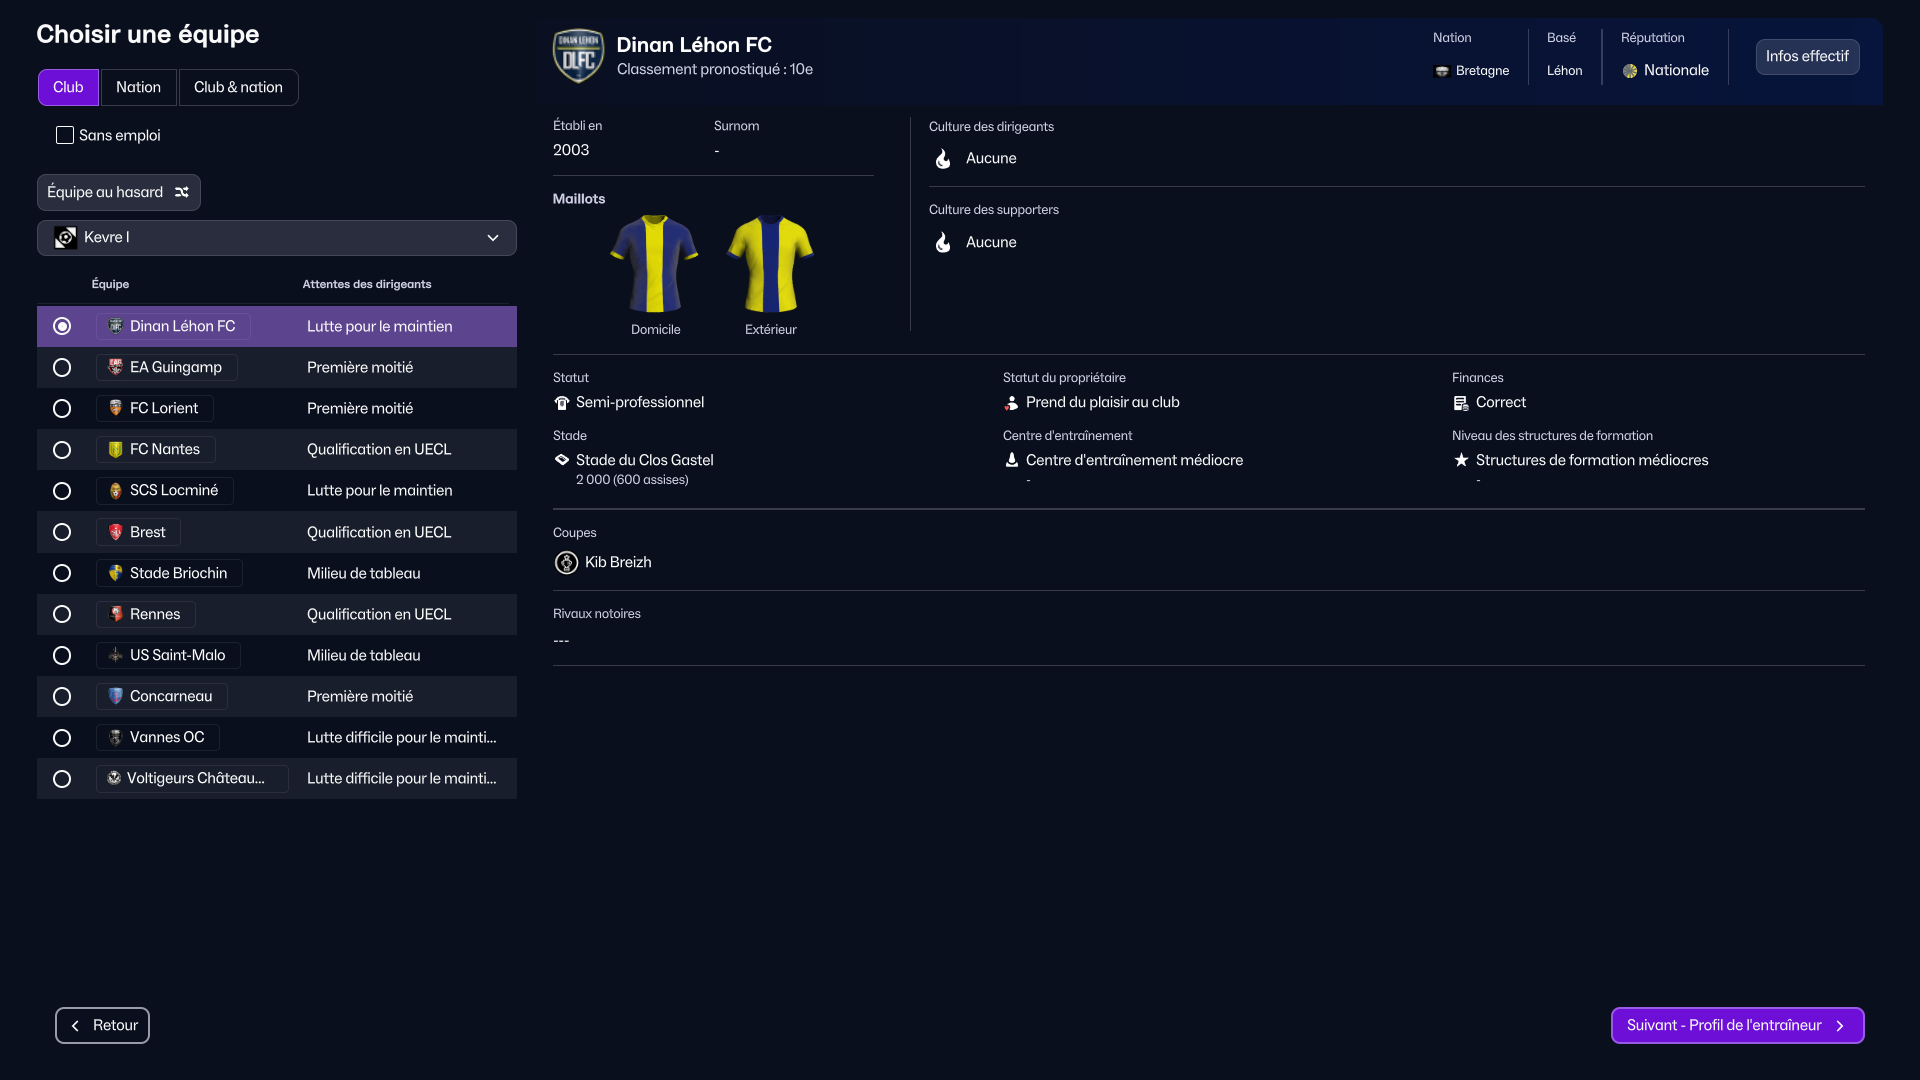Click the flame icon for Culture des supporters

(943, 243)
